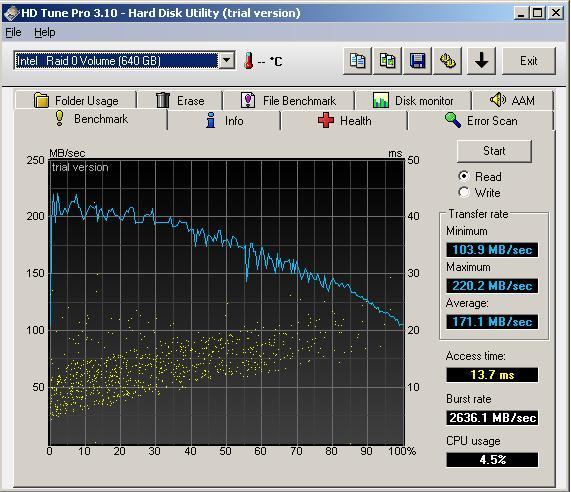Open the Help menu

click(45, 32)
